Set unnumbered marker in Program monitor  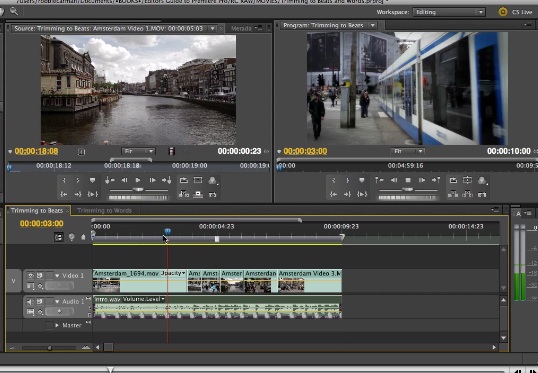pos(362,180)
